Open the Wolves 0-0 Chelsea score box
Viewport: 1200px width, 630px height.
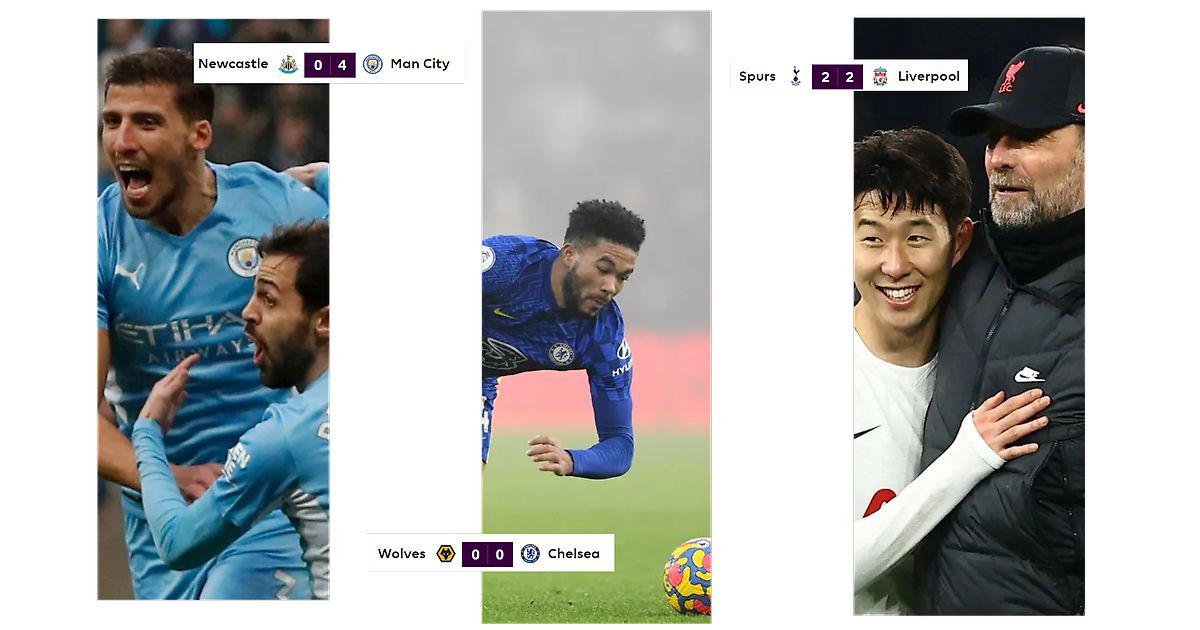[487, 554]
